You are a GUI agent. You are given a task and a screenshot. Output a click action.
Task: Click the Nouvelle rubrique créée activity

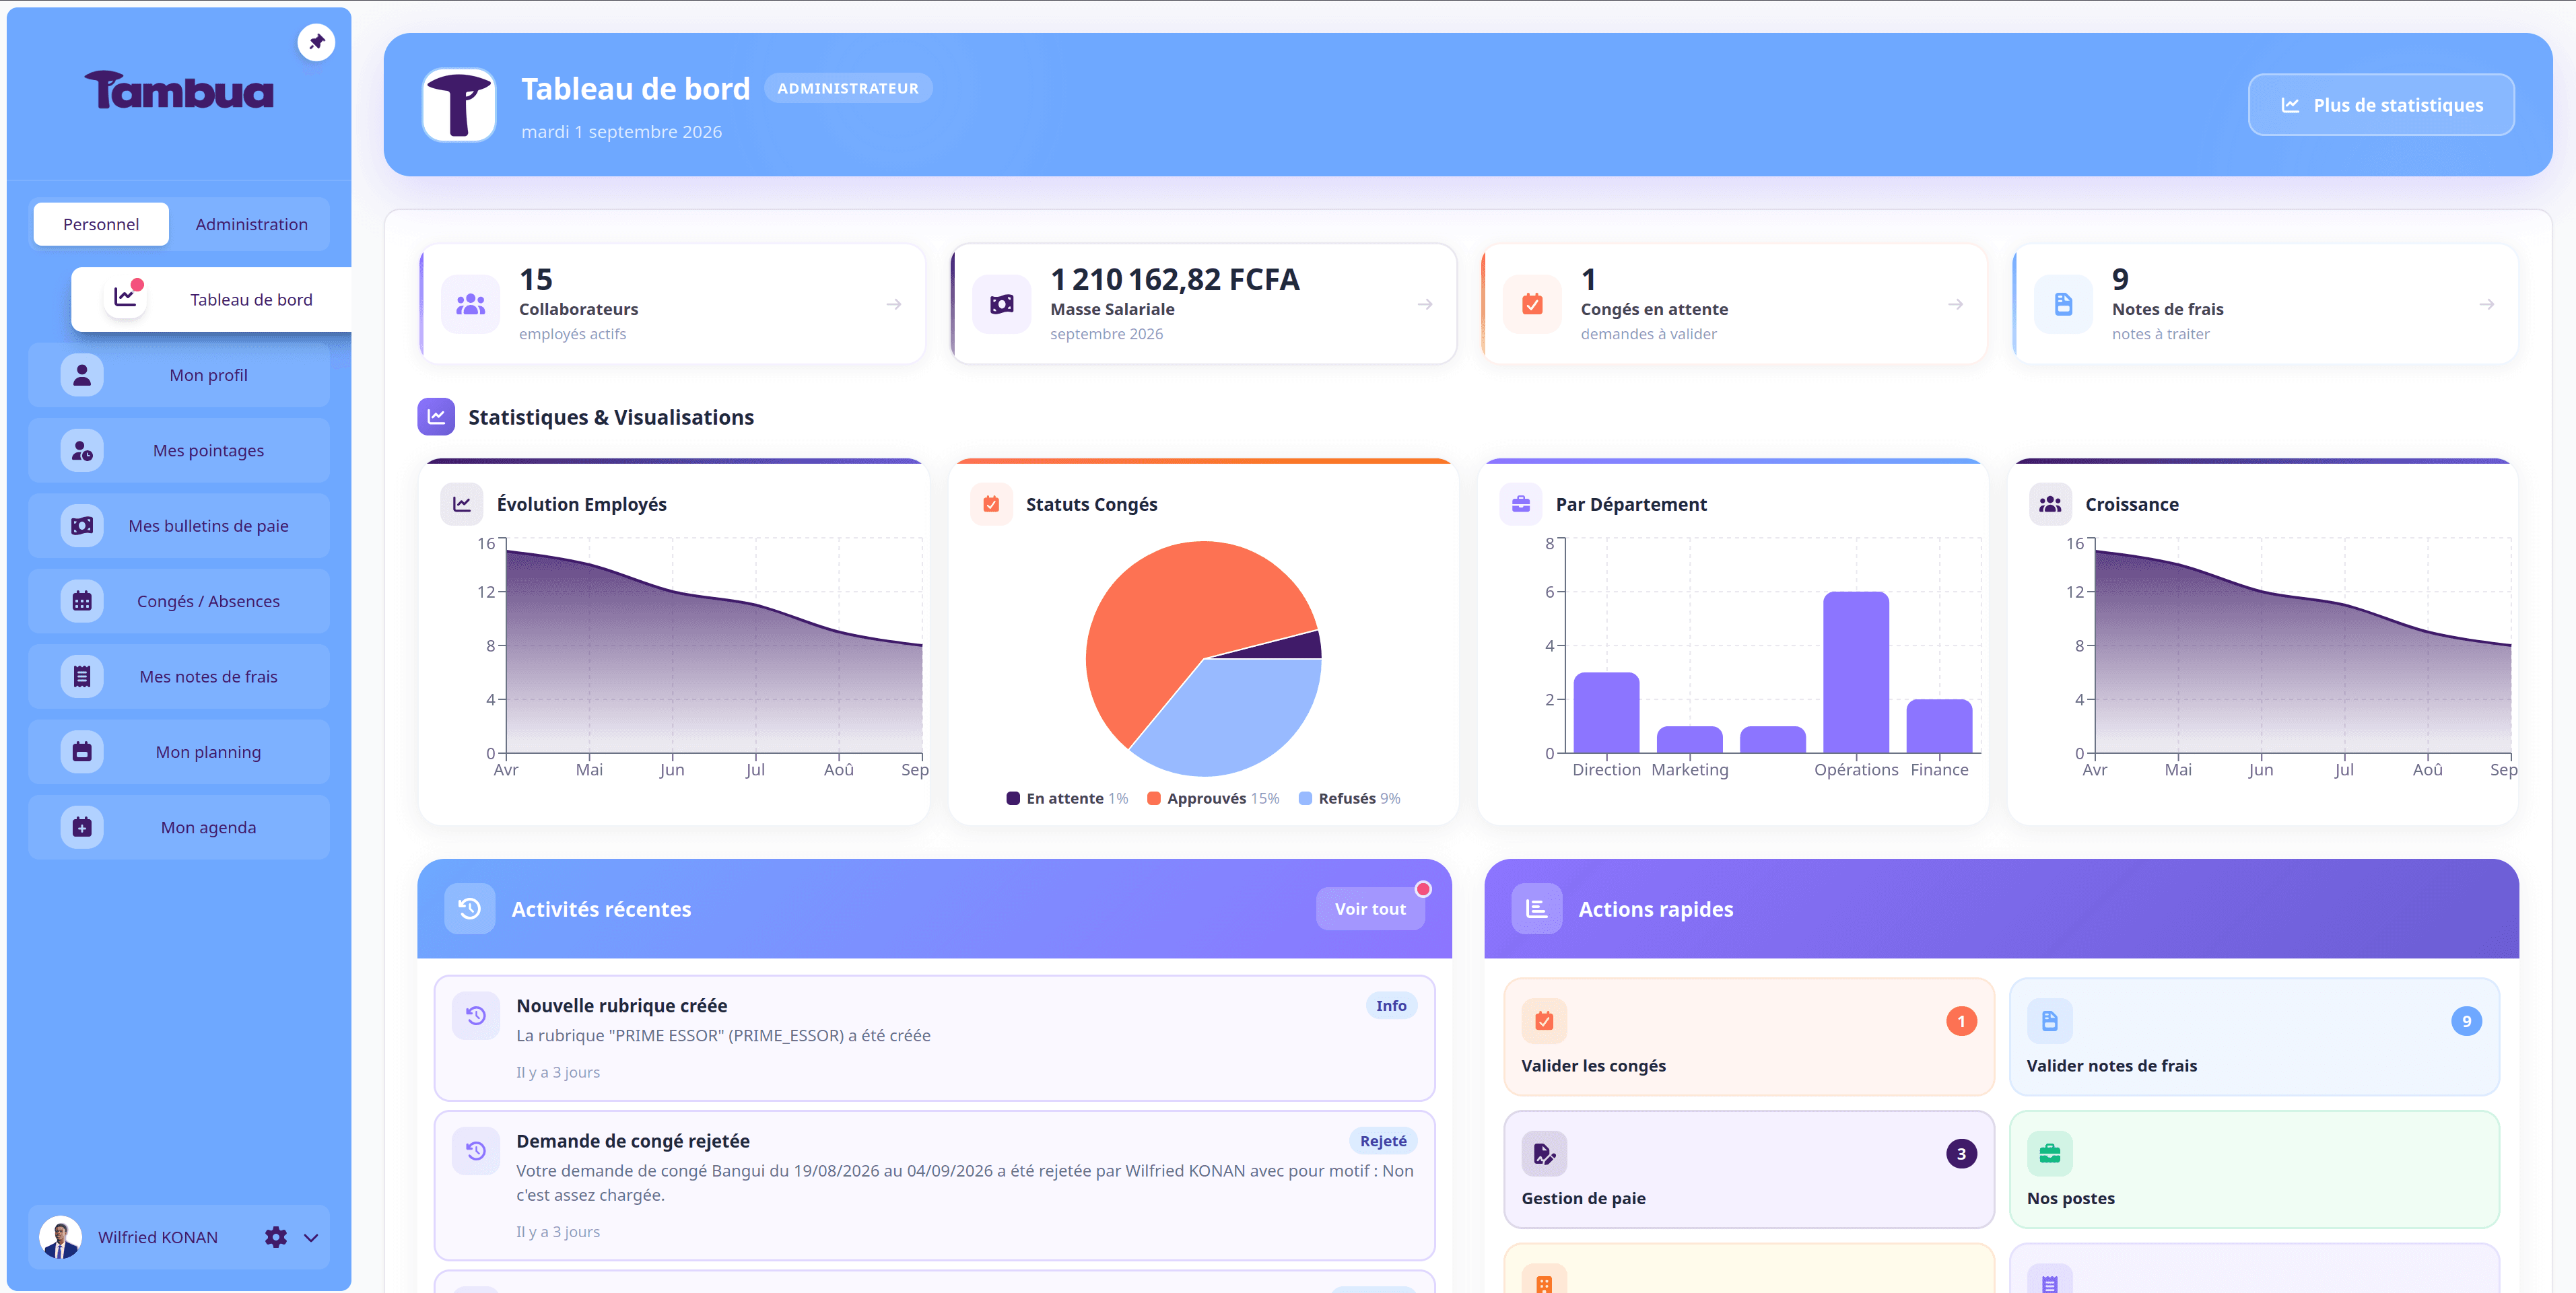(x=934, y=1038)
